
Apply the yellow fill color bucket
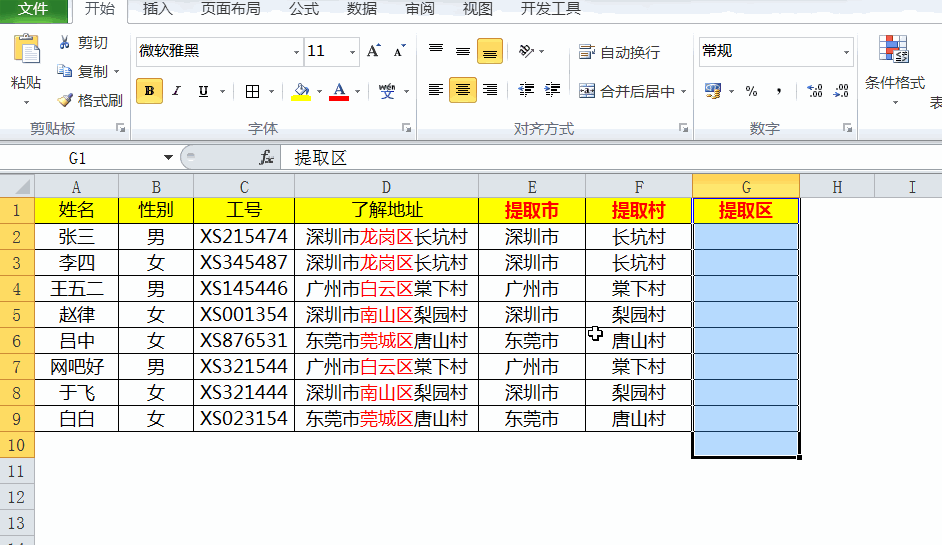click(301, 91)
